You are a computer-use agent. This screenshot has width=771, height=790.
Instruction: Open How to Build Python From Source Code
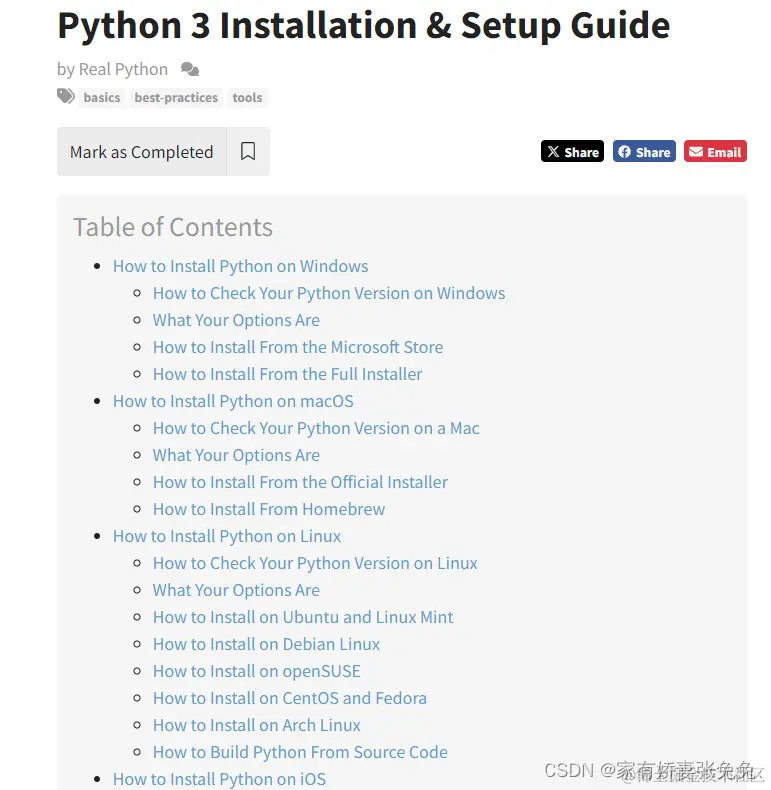(x=300, y=752)
